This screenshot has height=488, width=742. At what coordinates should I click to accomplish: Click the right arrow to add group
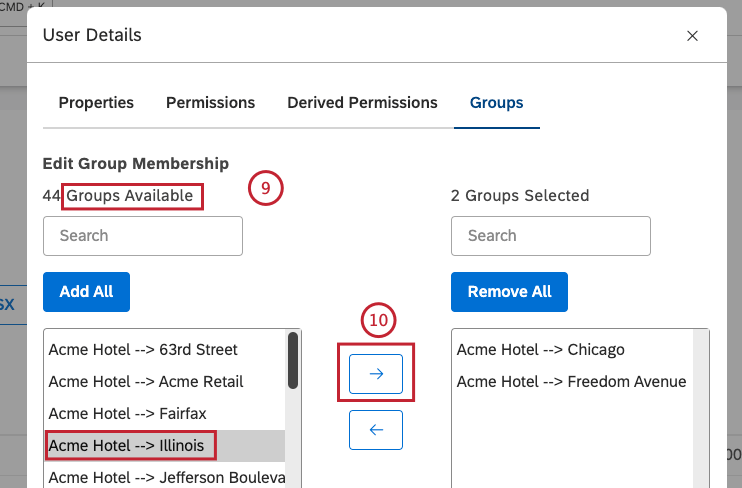tap(376, 373)
